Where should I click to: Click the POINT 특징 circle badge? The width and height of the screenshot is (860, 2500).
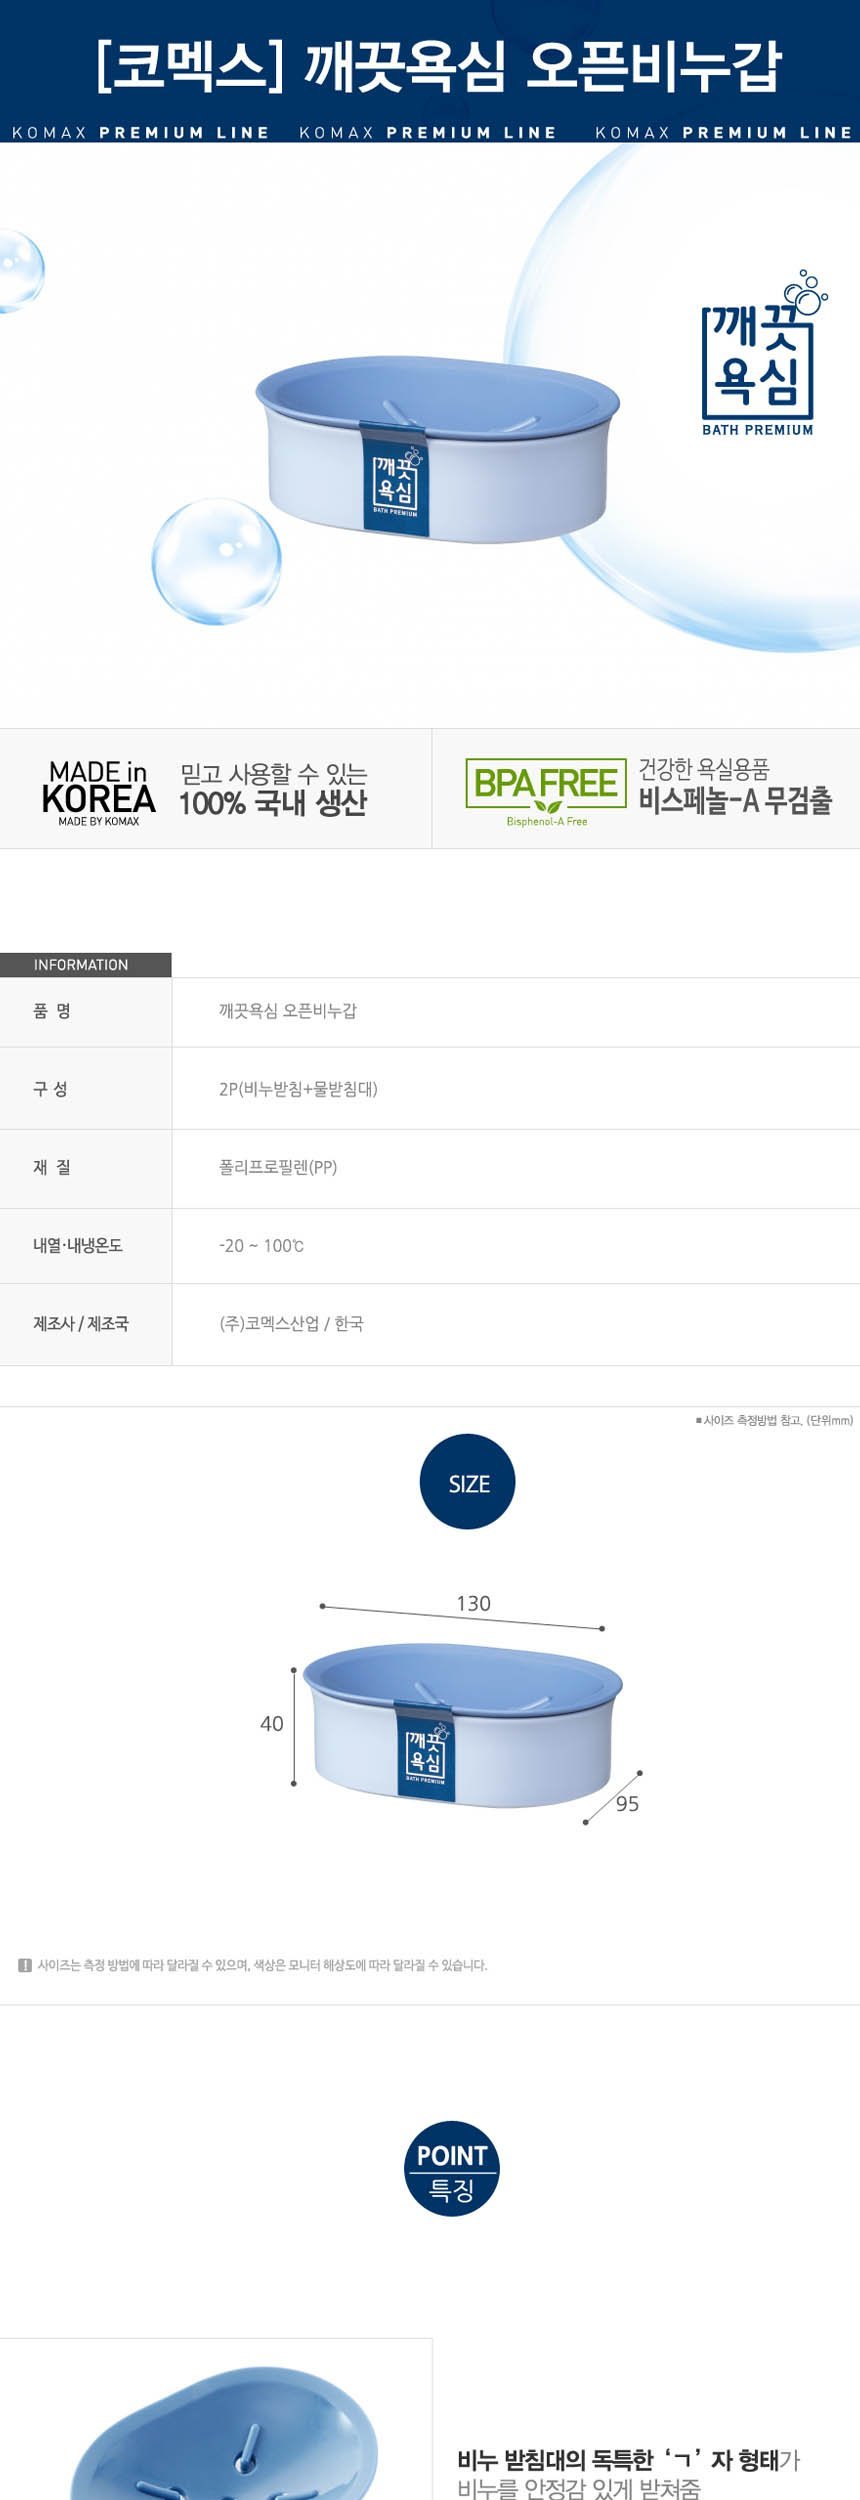pyautogui.click(x=452, y=2168)
